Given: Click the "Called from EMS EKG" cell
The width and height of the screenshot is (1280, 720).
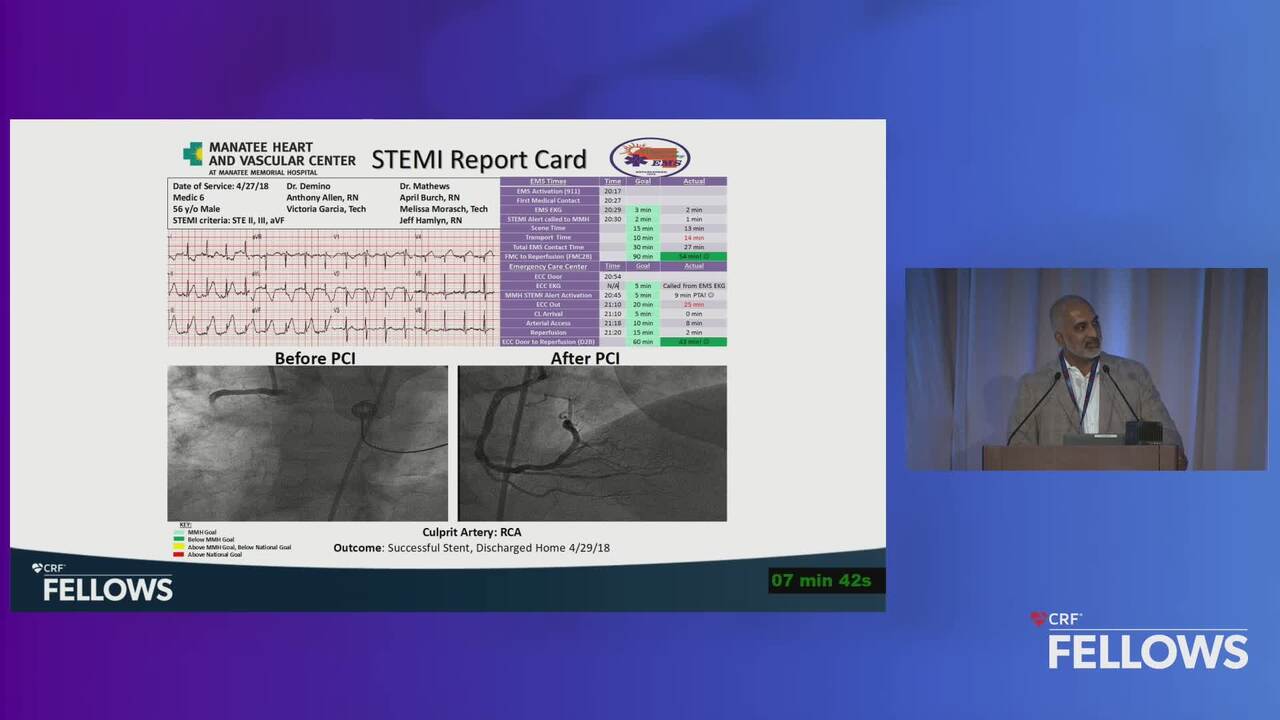Looking at the screenshot, I should (694, 286).
